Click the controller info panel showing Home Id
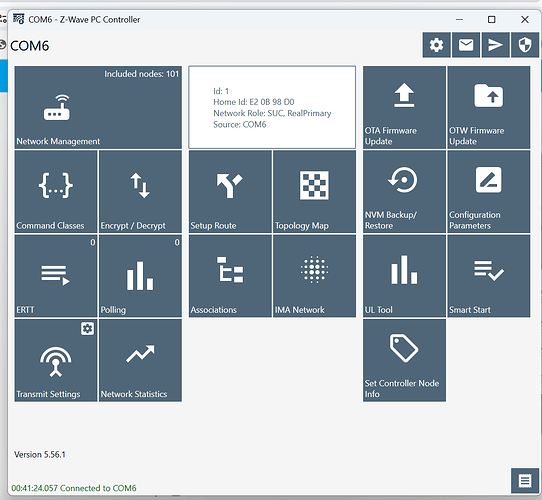This screenshot has width=542, height=500. tap(272, 107)
